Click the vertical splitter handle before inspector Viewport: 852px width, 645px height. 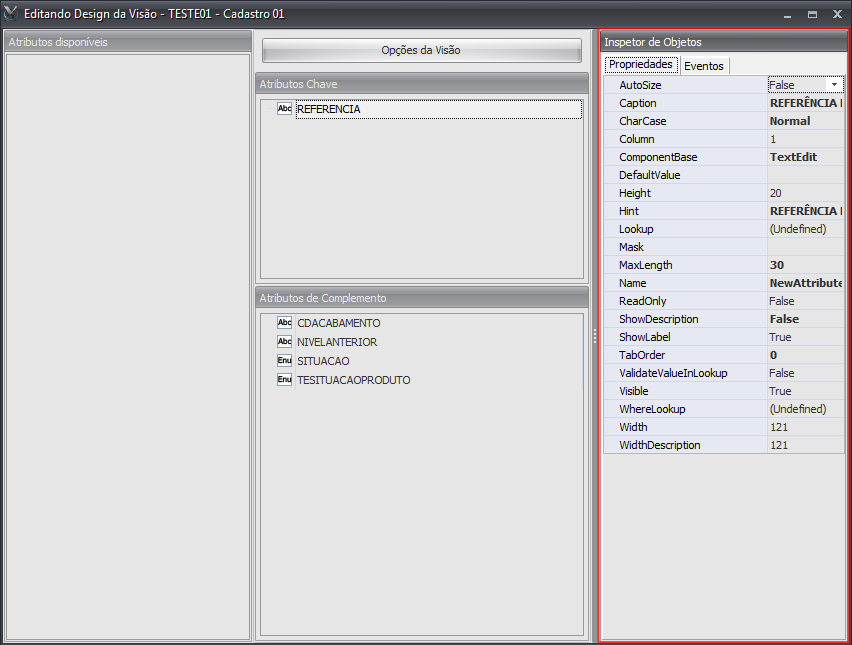(595, 336)
